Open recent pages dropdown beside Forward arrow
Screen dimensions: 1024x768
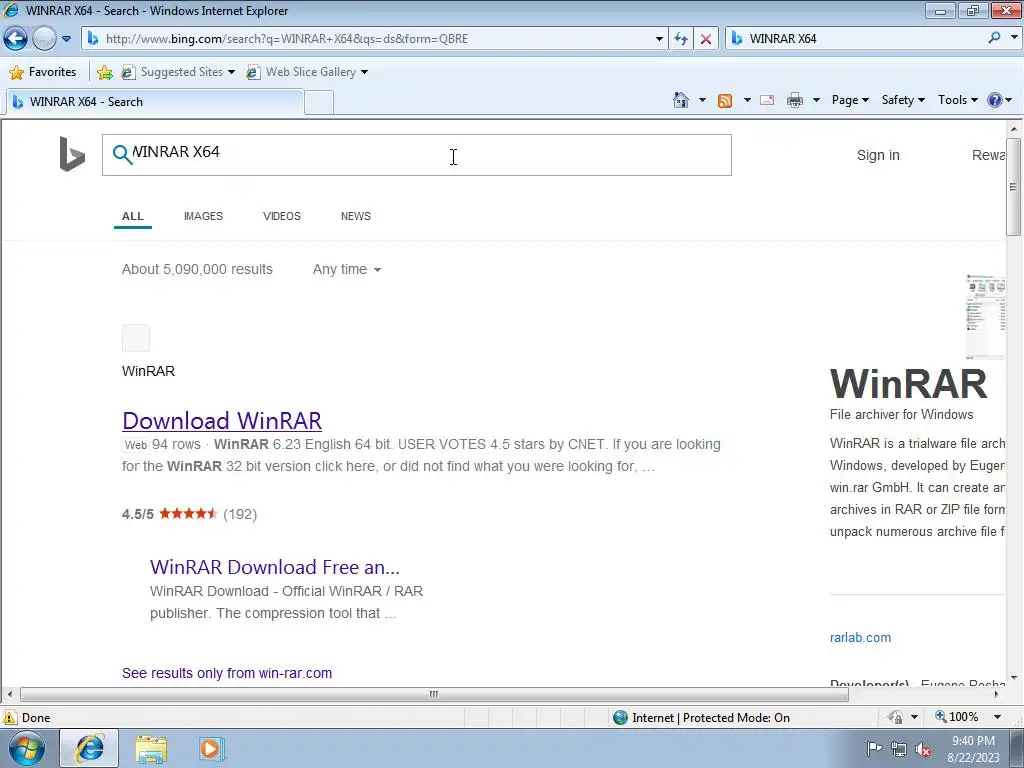point(66,39)
